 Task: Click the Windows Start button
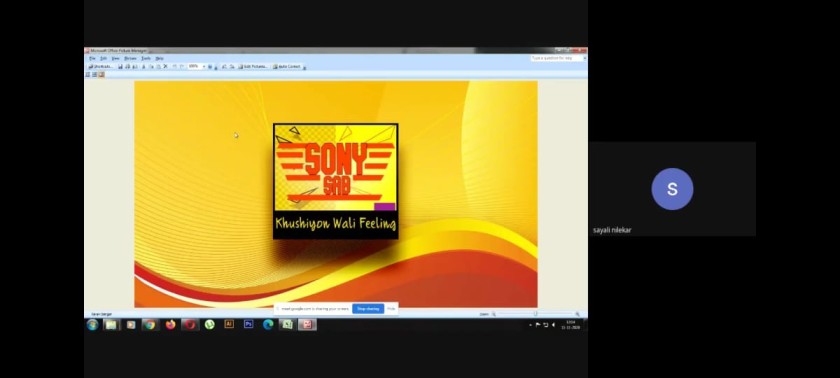[92, 324]
